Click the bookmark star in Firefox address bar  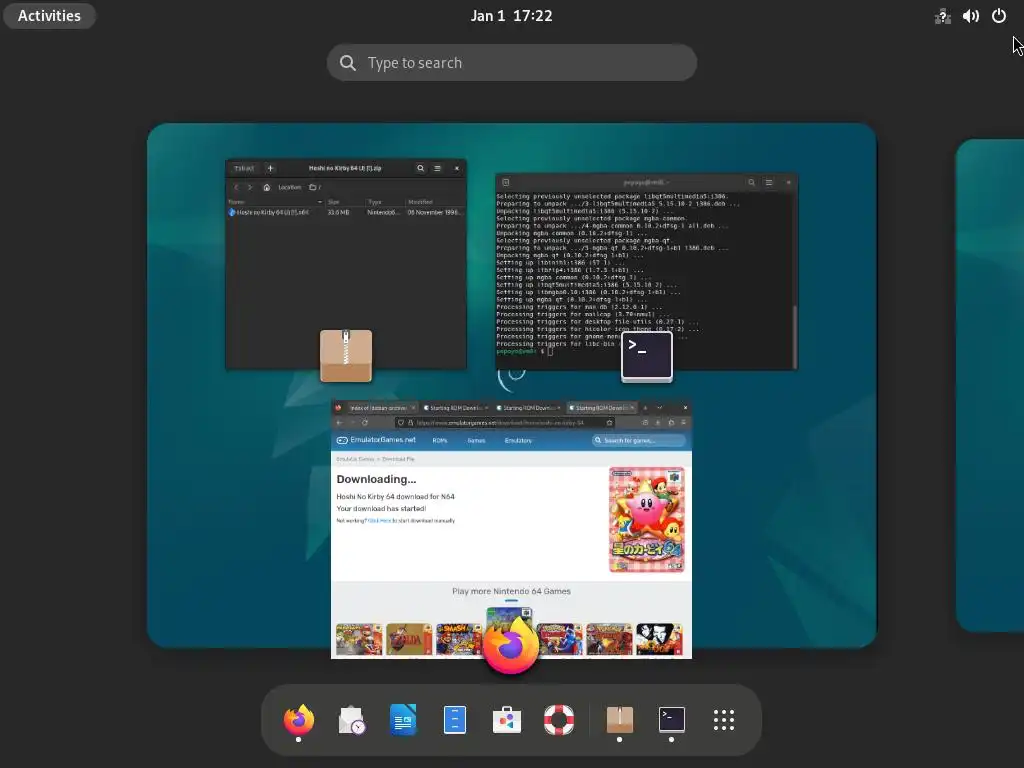click(x=609, y=423)
